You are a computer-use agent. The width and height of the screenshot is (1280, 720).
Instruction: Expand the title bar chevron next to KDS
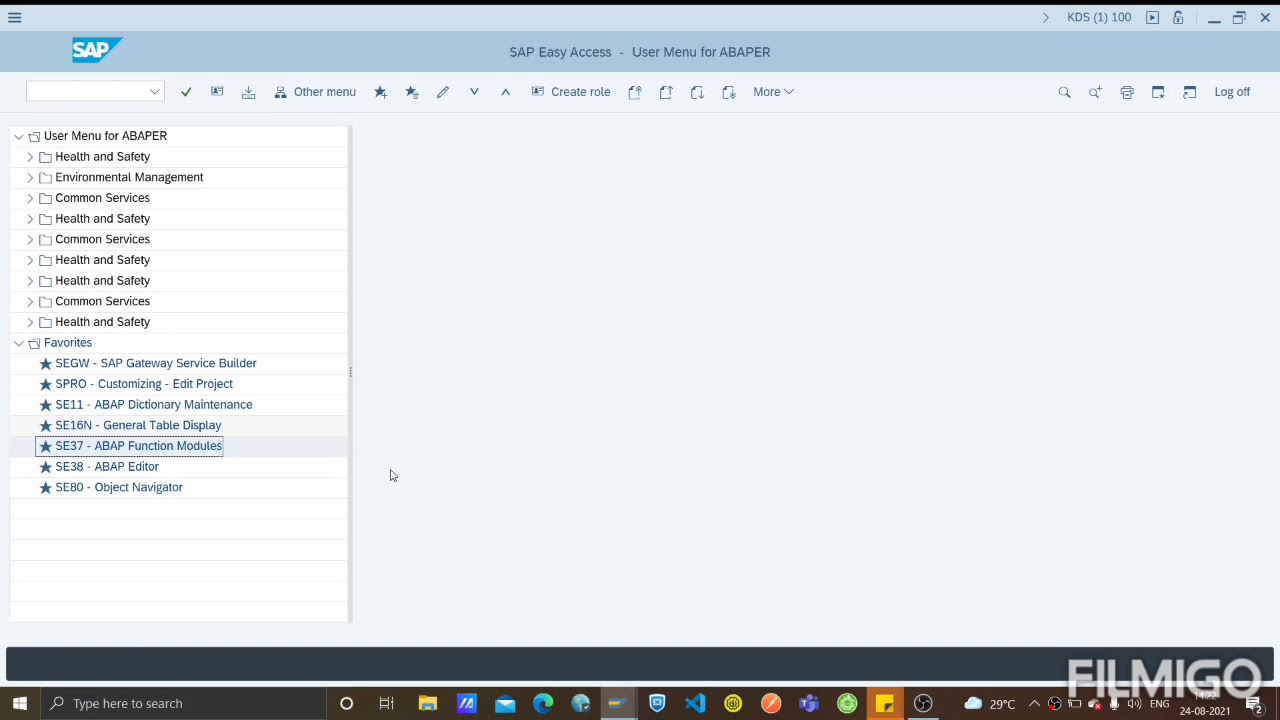(1046, 17)
